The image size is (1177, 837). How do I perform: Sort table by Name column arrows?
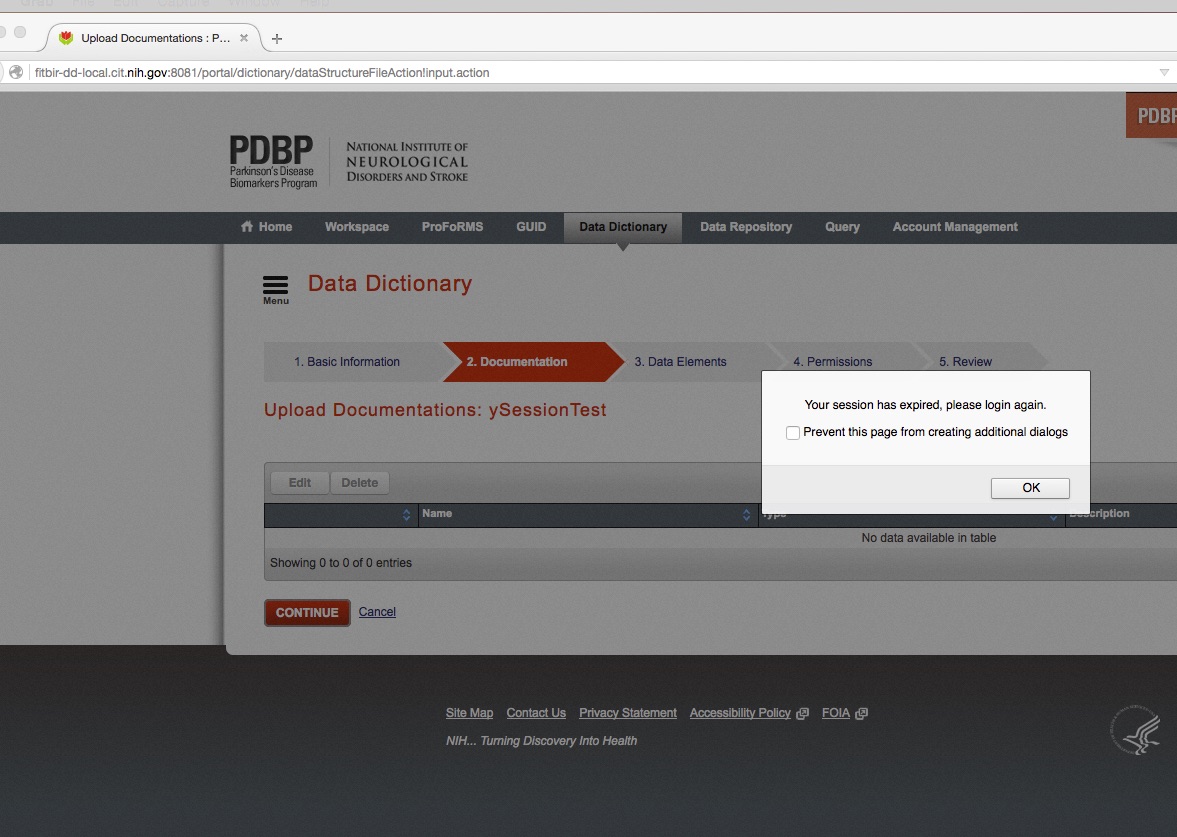pos(746,514)
